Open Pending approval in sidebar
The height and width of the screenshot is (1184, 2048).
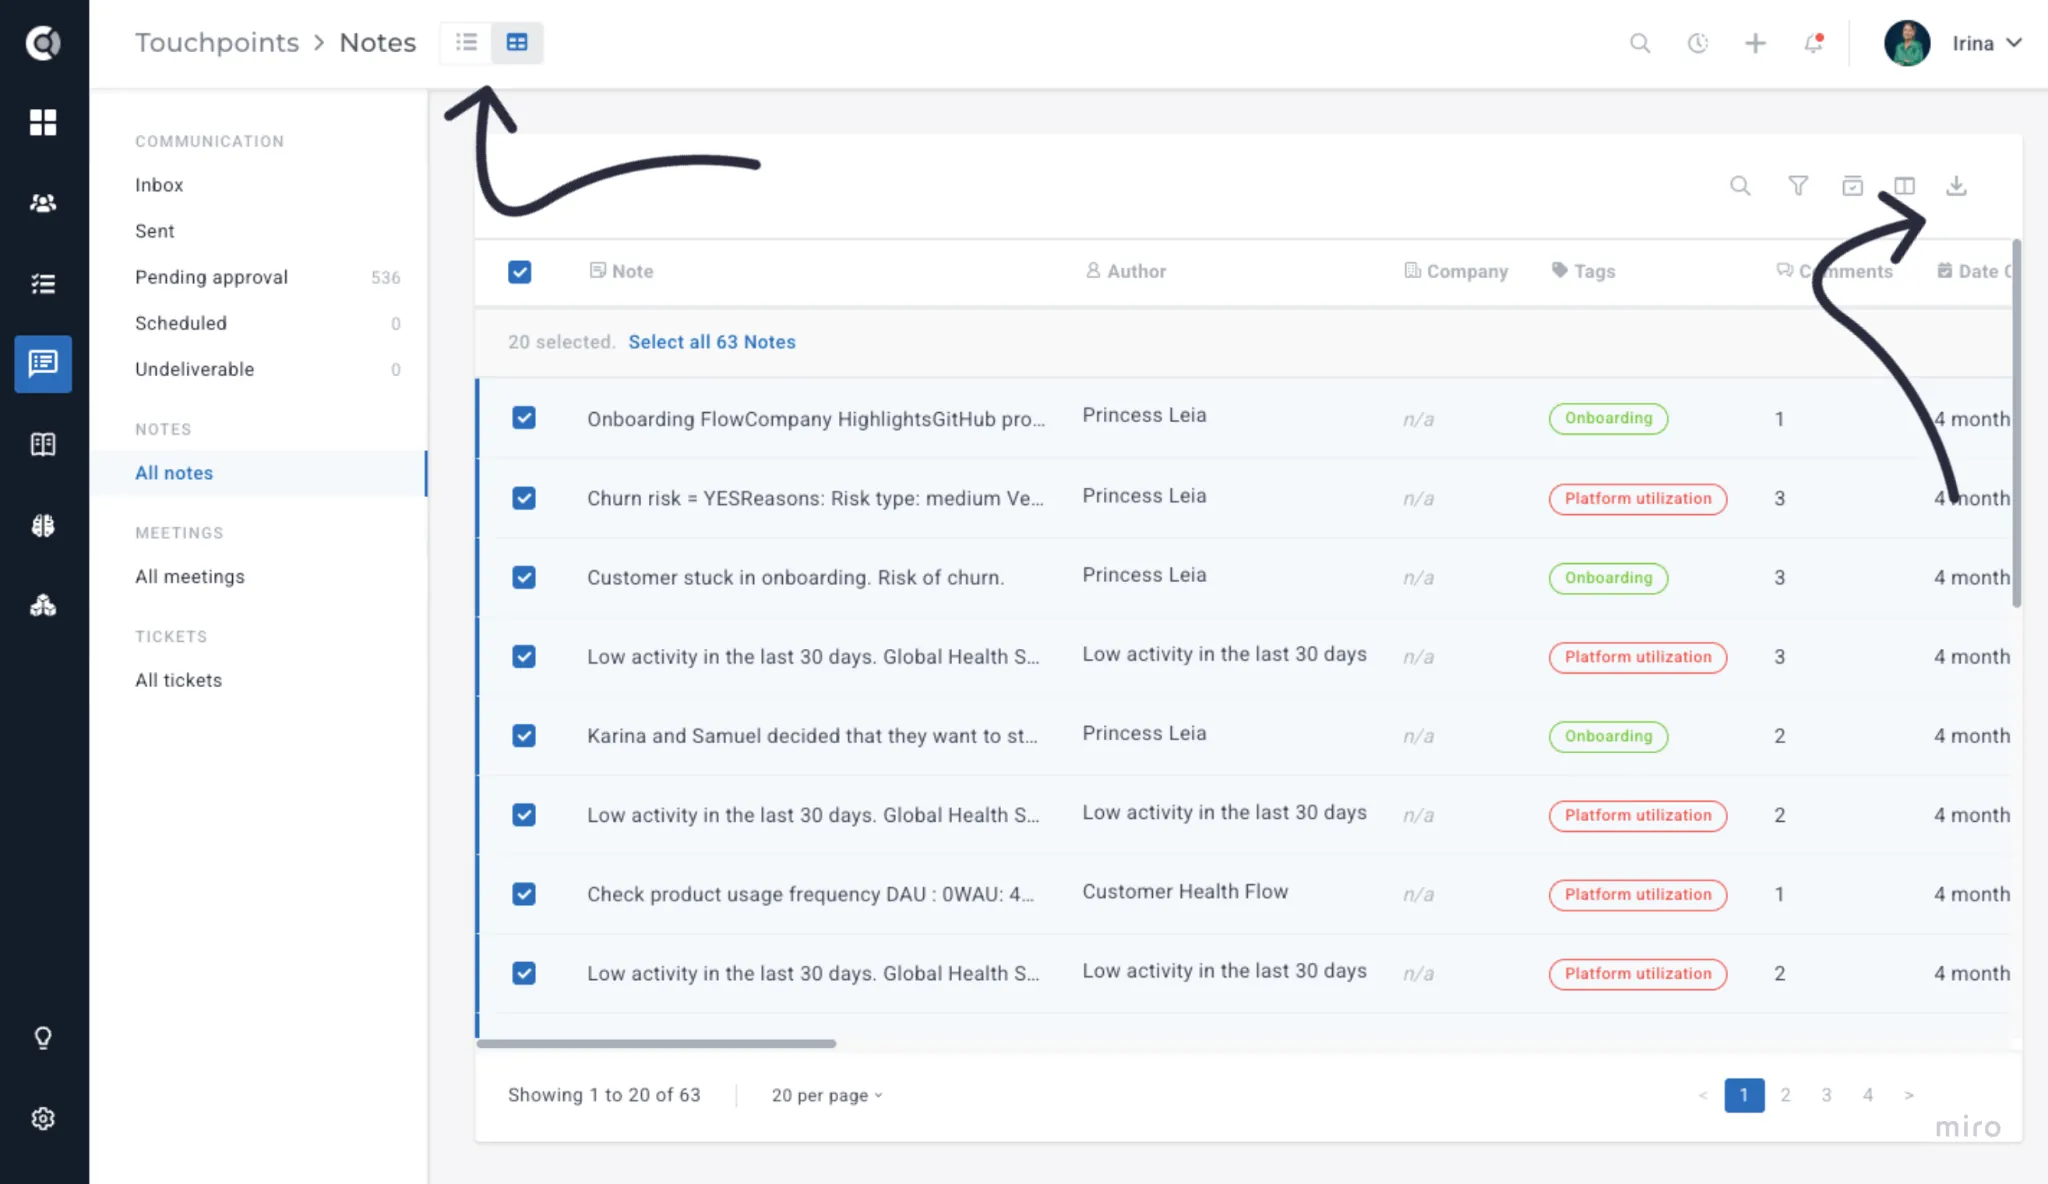point(211,277)
